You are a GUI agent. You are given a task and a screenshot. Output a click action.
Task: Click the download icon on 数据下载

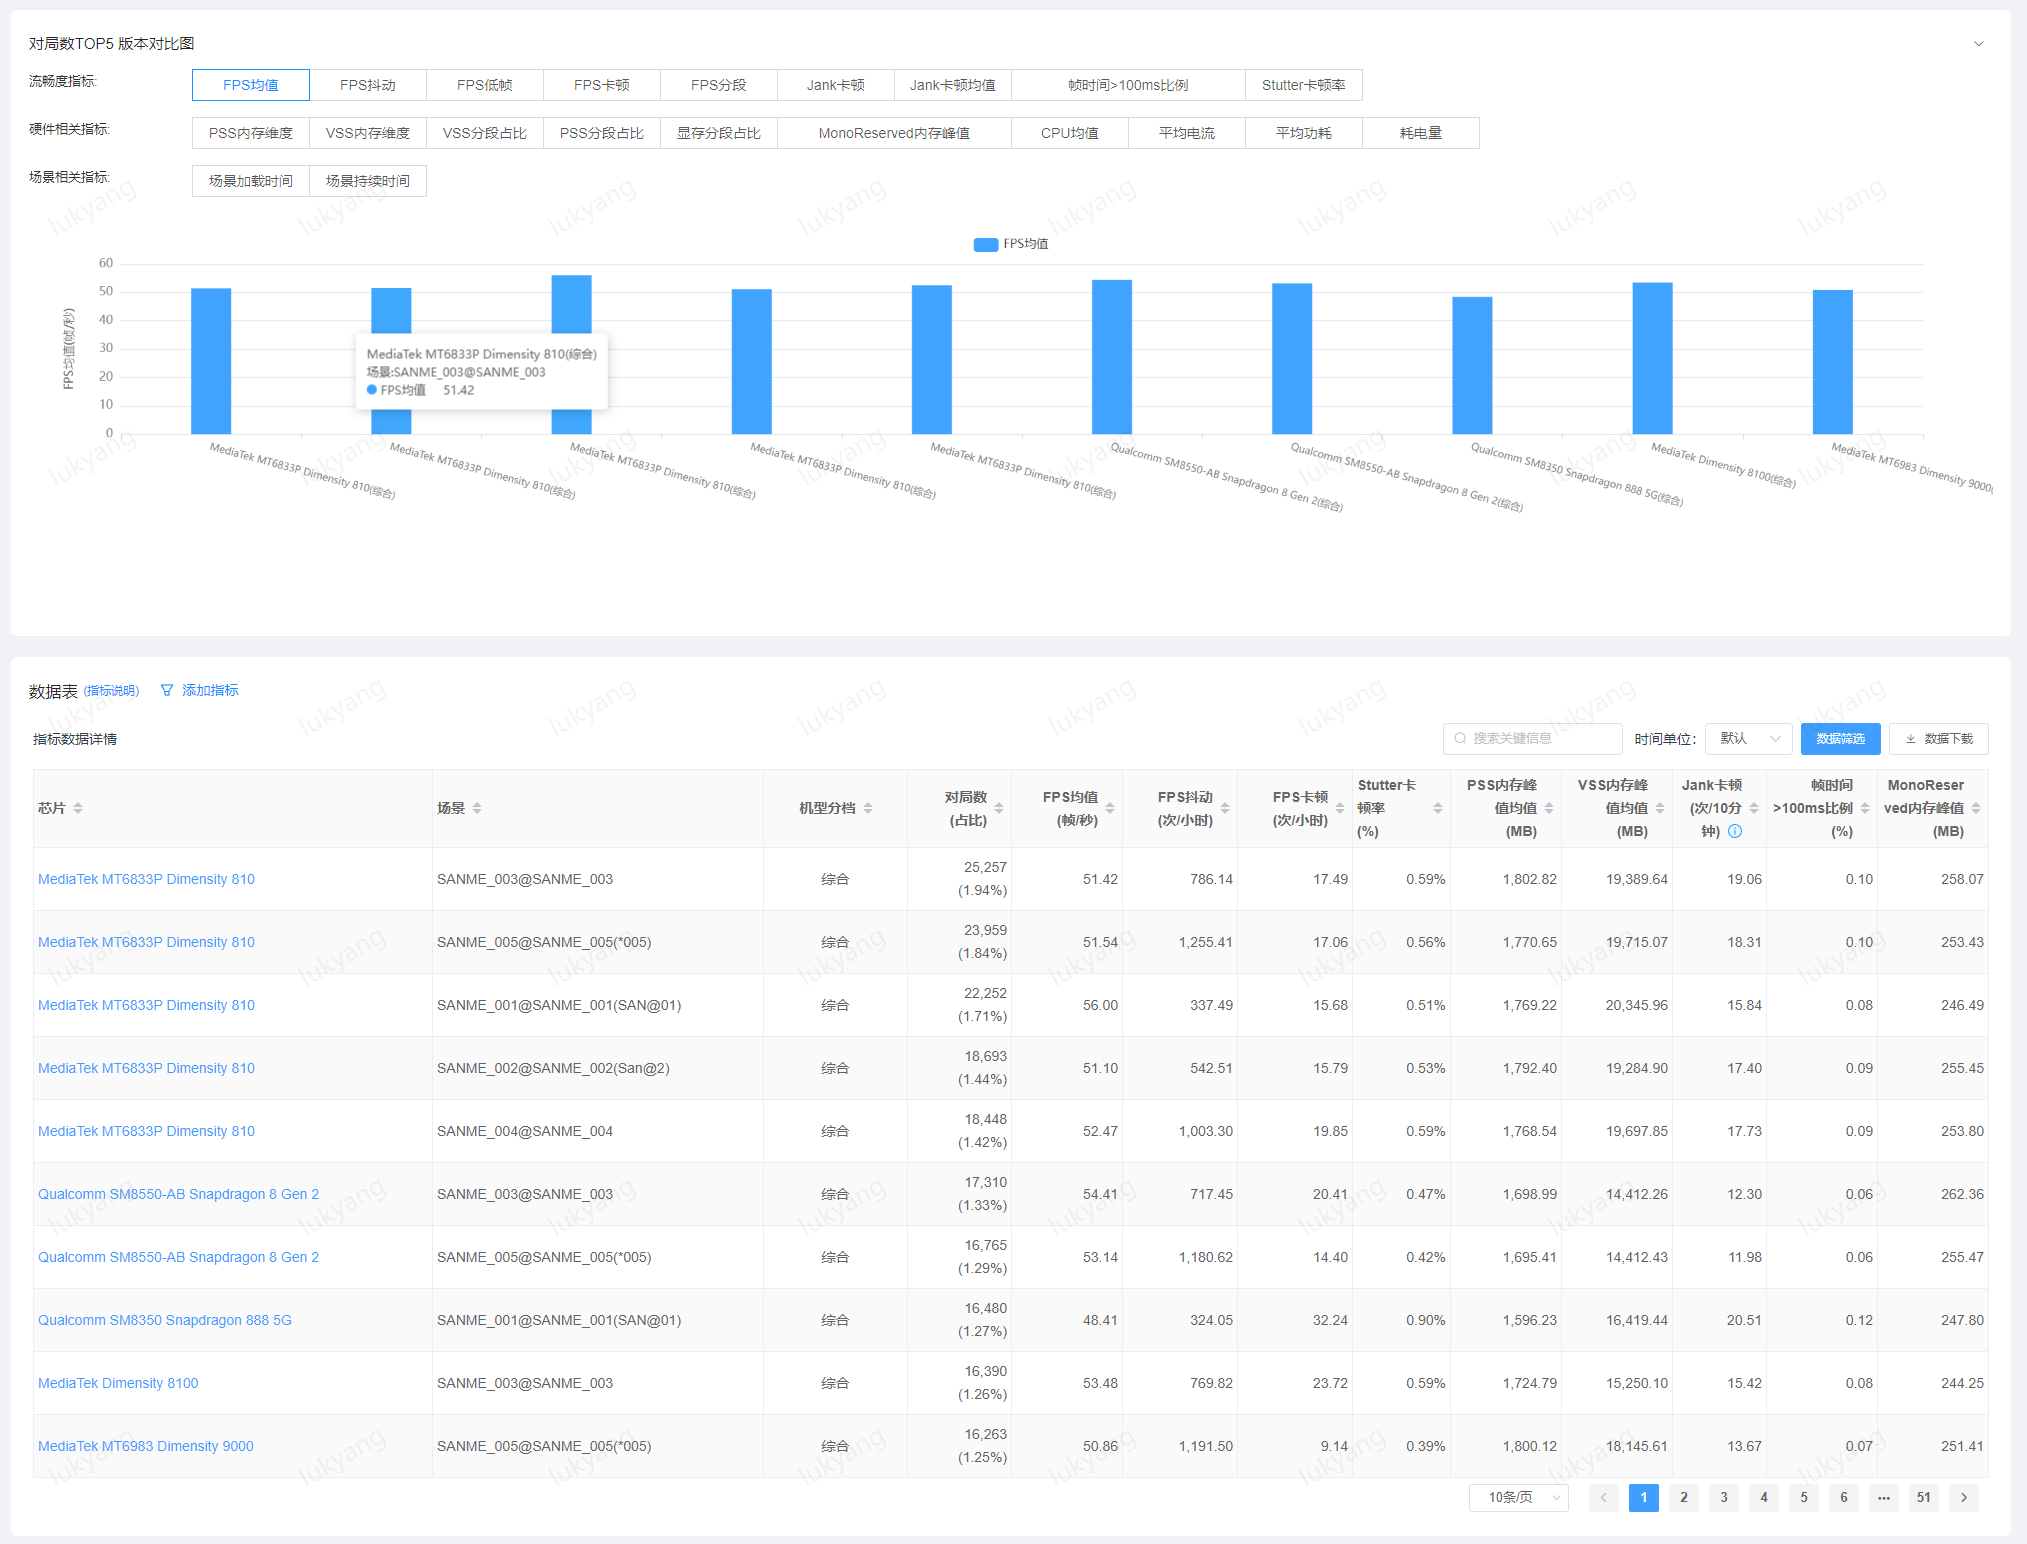pyautogui.click(x=1911, y=739)
